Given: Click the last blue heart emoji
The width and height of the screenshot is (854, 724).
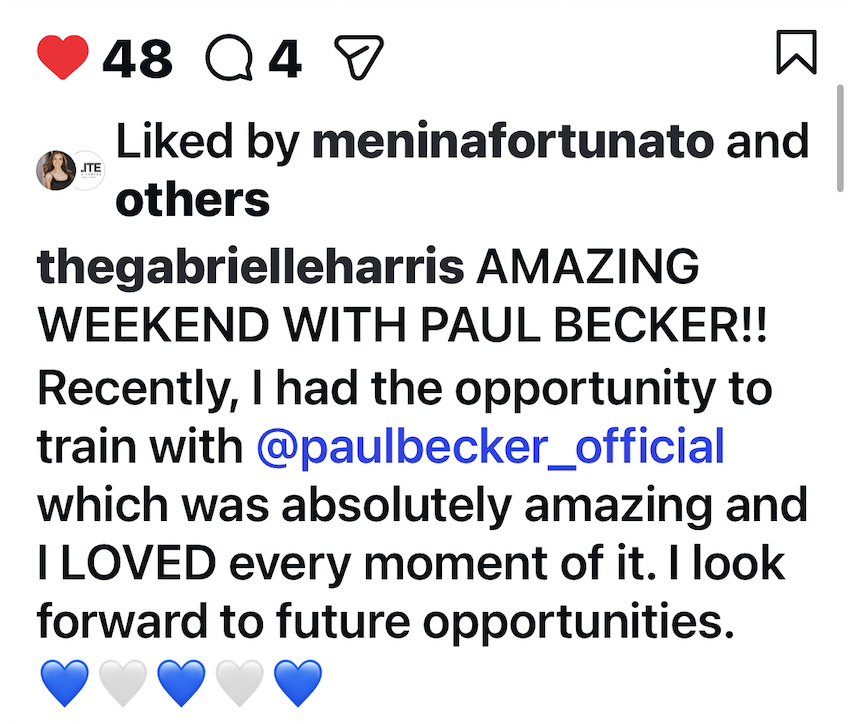Looking at the screenshot, I should click(x=297, y=685).
